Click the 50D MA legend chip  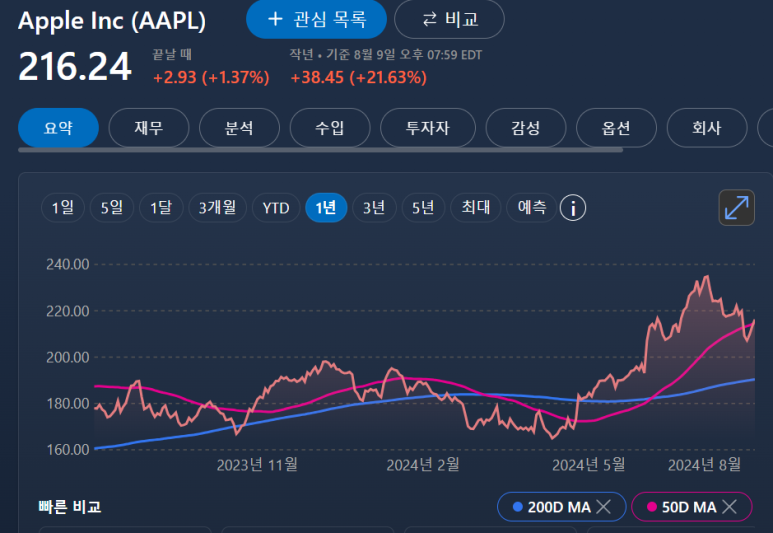click(692, 506)
